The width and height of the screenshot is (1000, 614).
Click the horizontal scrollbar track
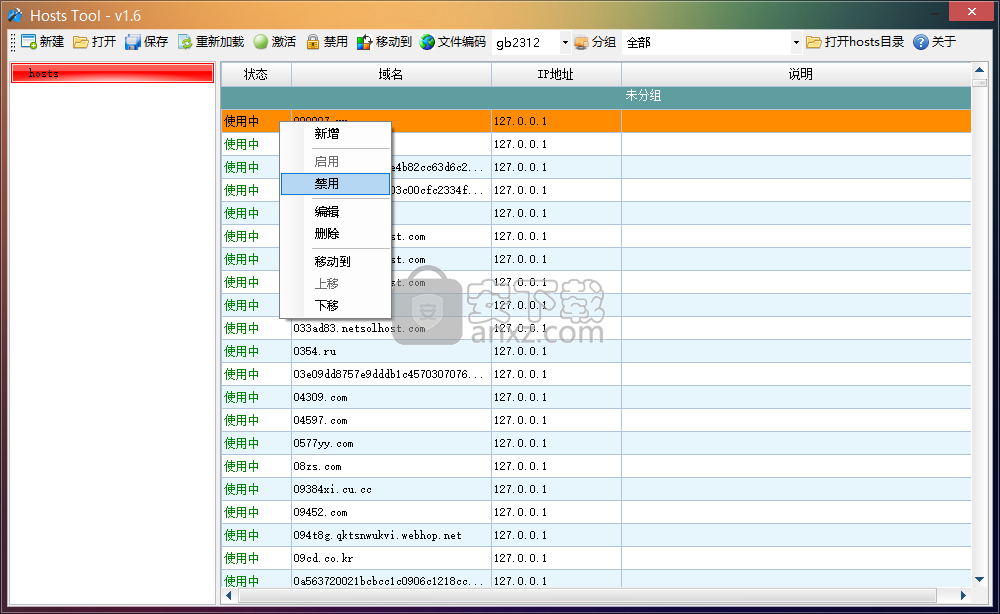tap(588, 596)
